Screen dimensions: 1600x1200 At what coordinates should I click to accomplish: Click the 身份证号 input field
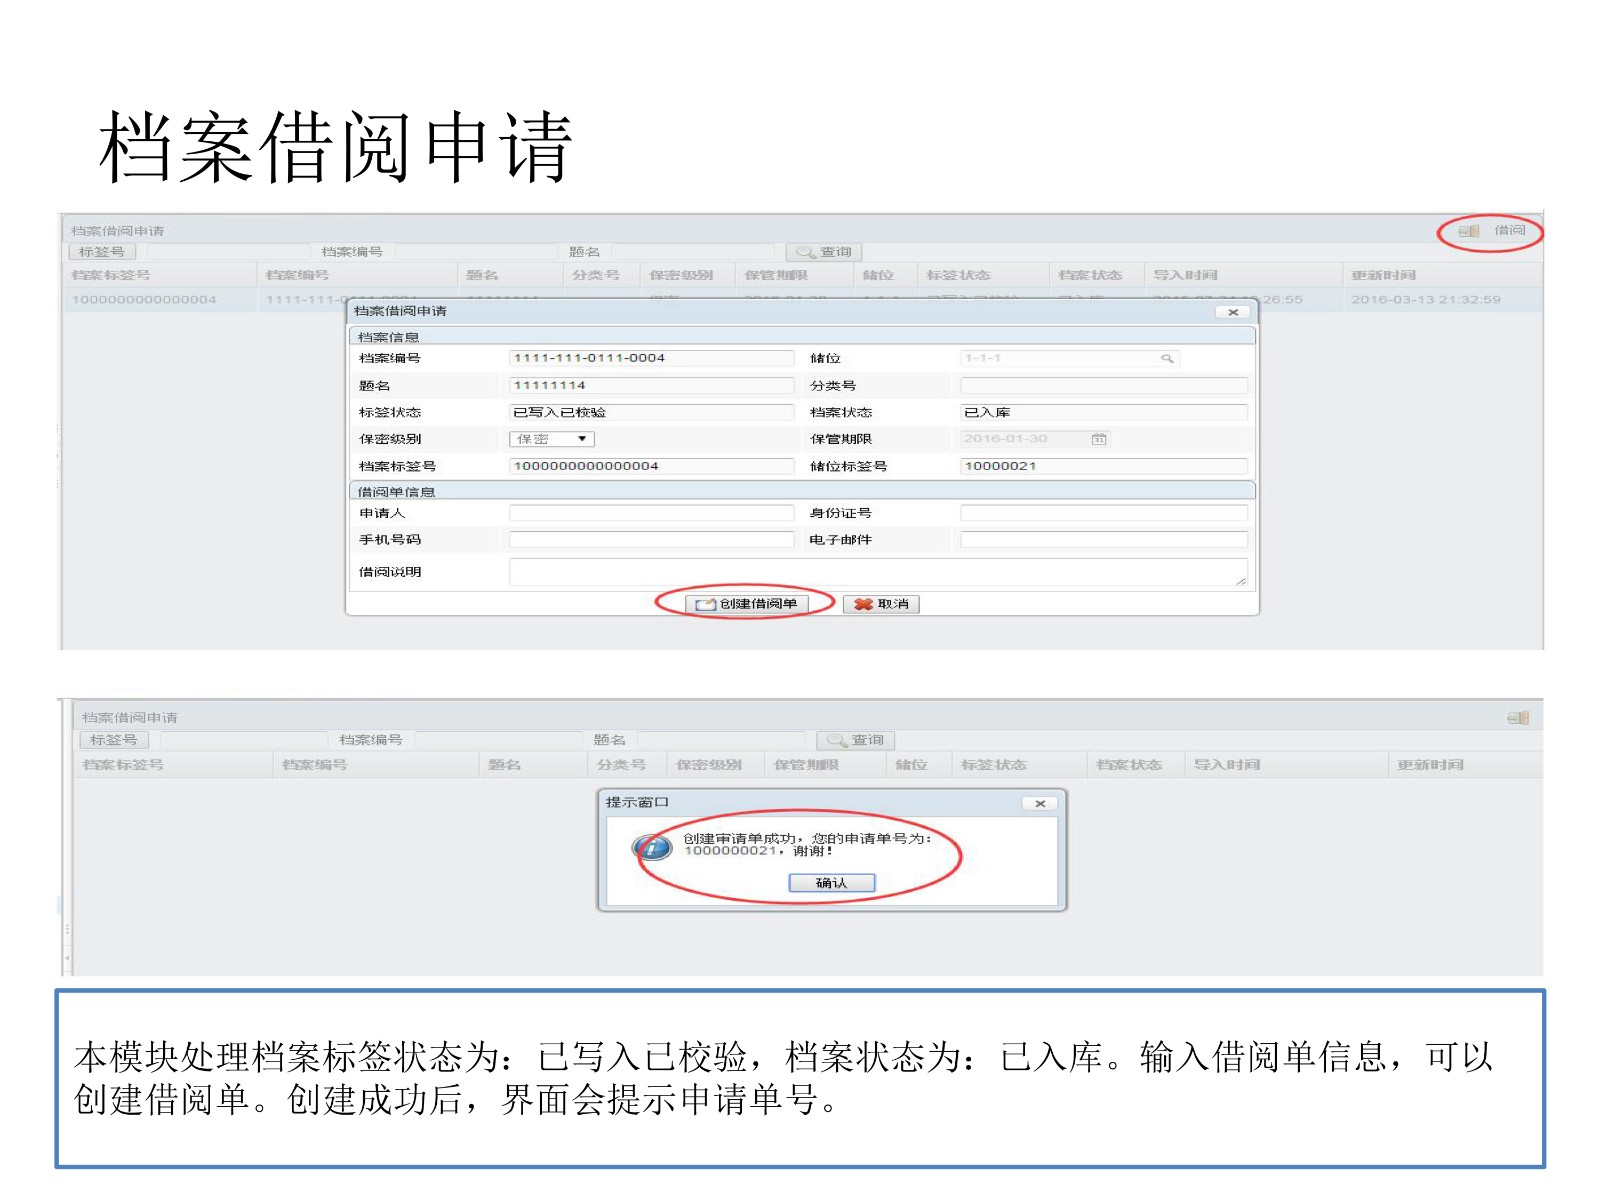pos(1103,513)
